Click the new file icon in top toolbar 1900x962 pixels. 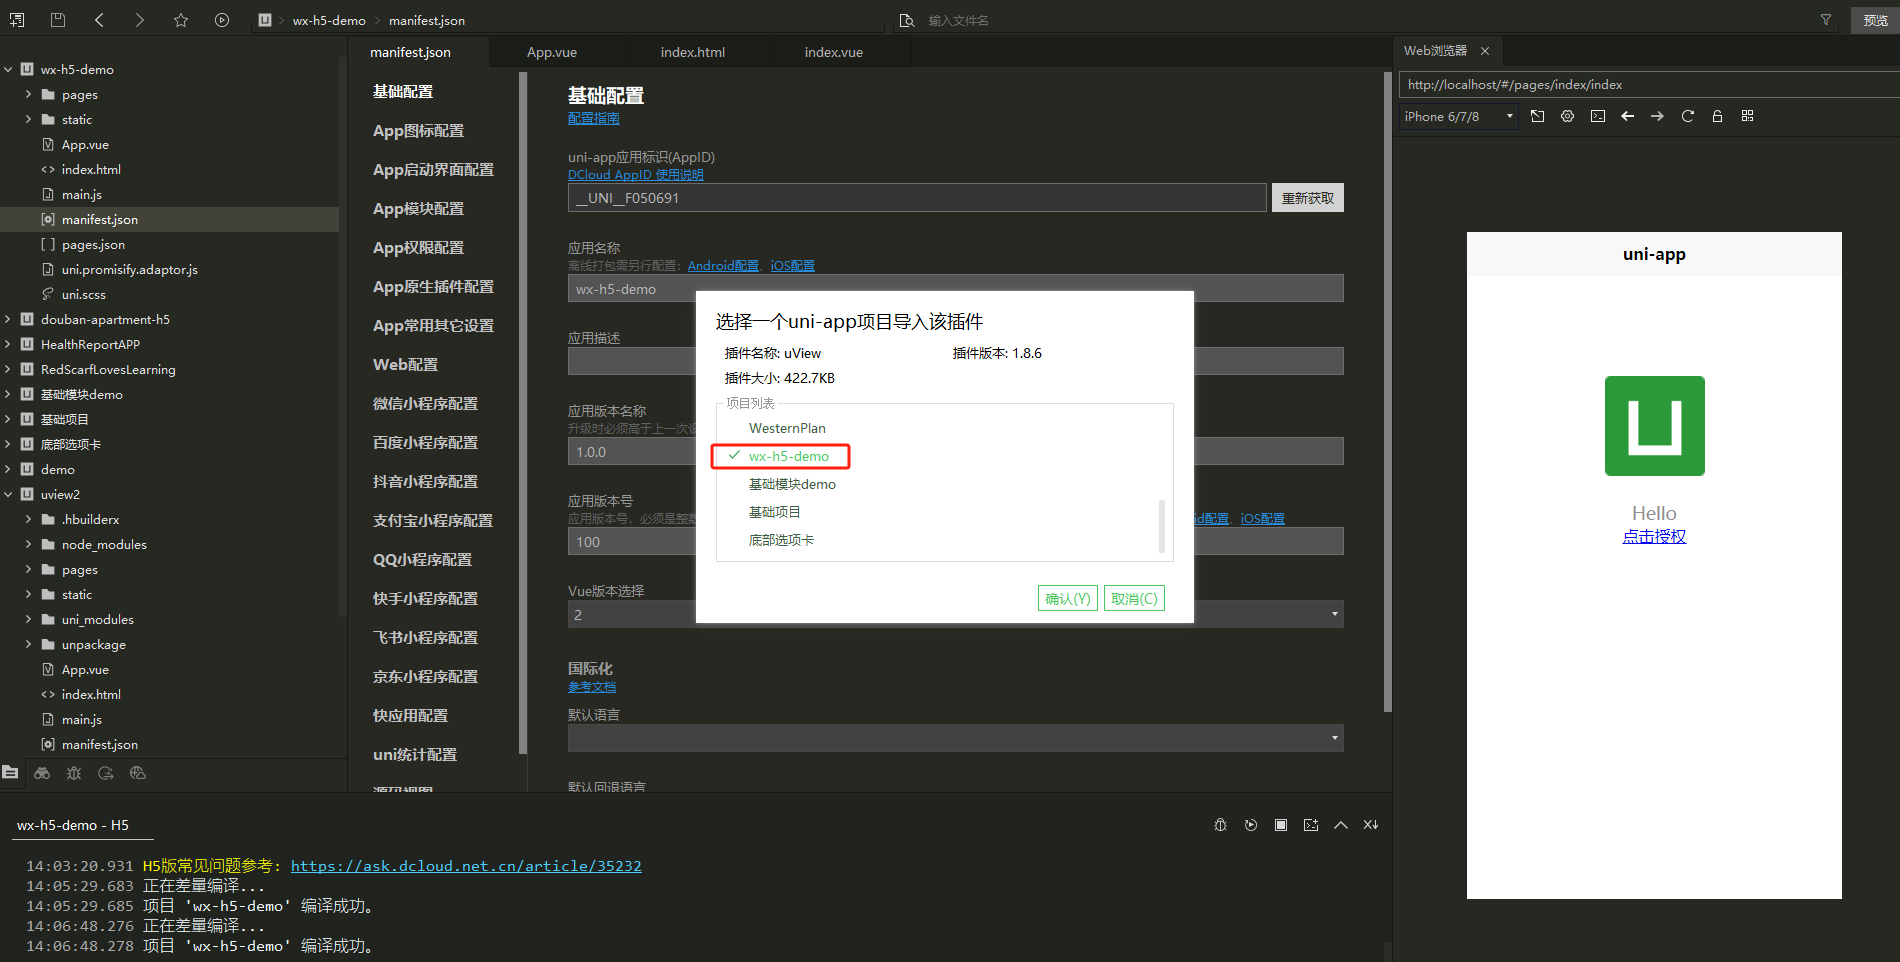click(17, 20)
